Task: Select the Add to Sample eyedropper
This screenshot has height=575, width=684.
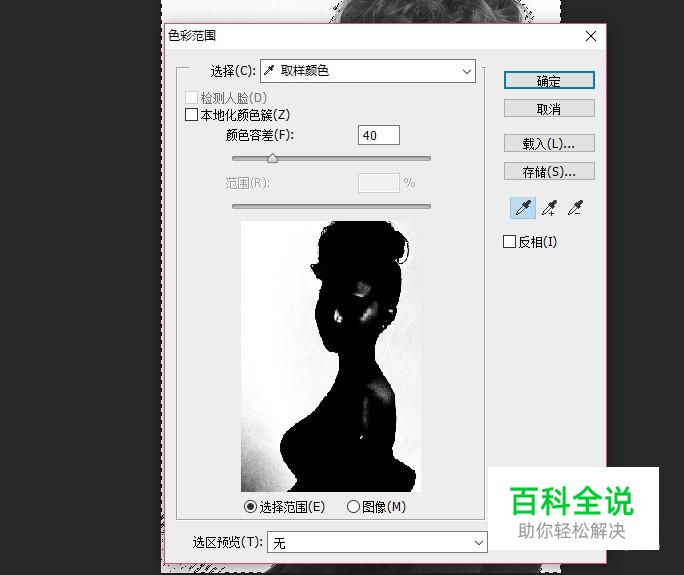Action: pyautogui.click(x=549, y=208)
